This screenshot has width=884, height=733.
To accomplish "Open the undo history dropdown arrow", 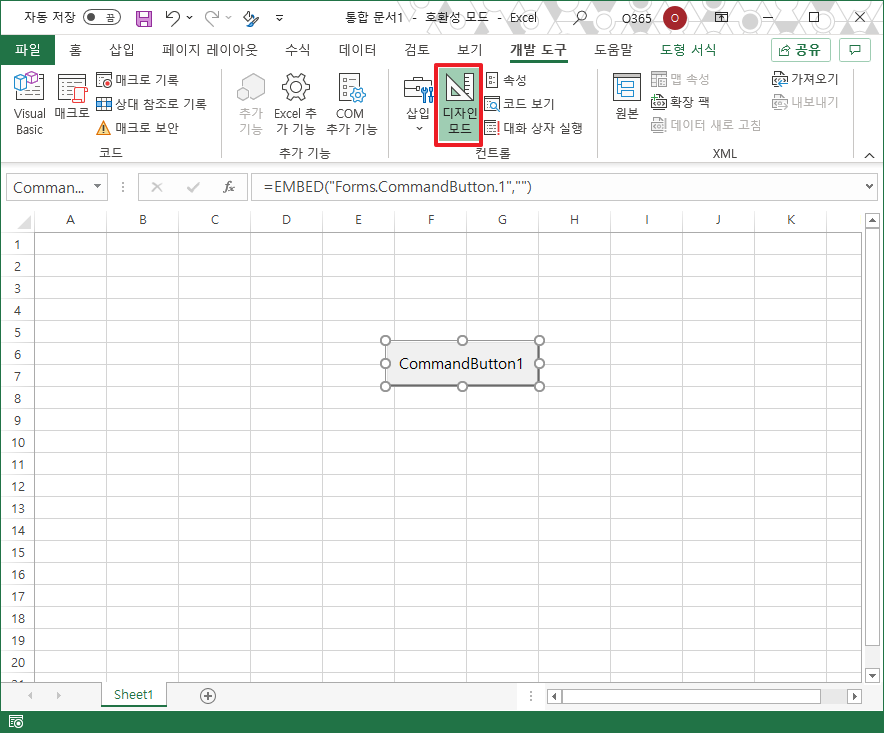I will click(190, 18).
